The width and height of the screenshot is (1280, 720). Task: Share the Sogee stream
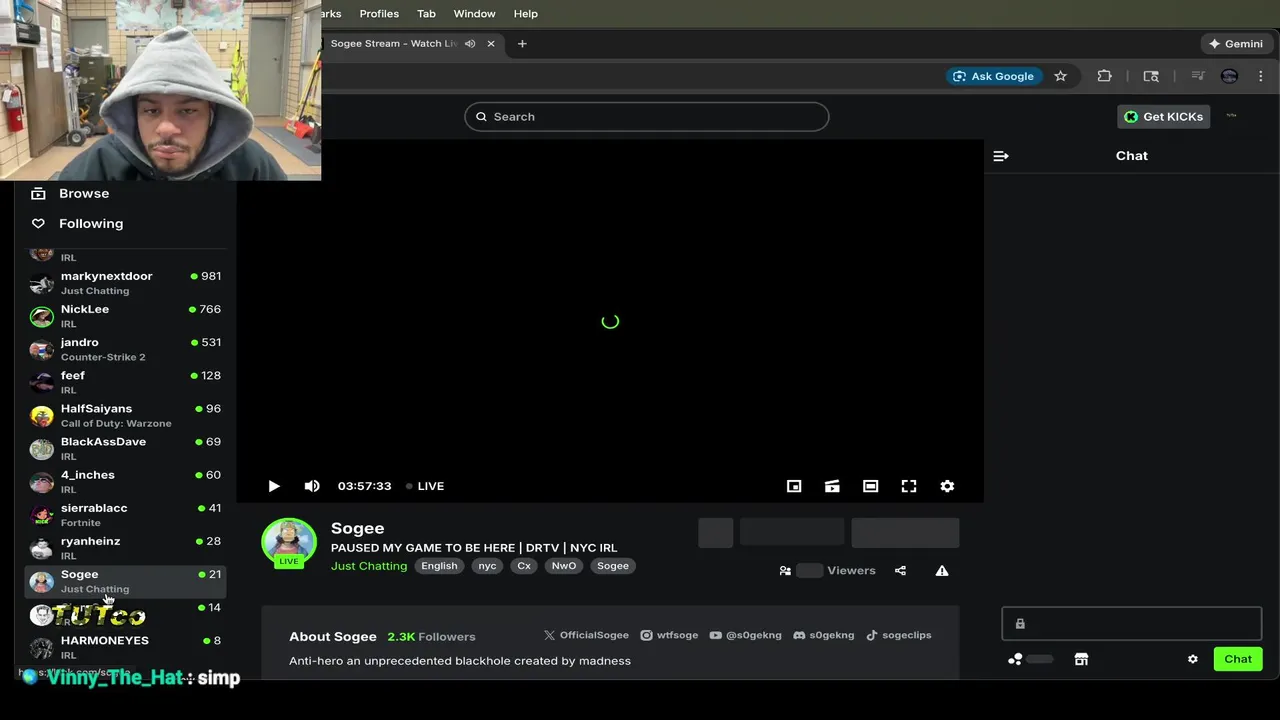[x=900, y=571]
